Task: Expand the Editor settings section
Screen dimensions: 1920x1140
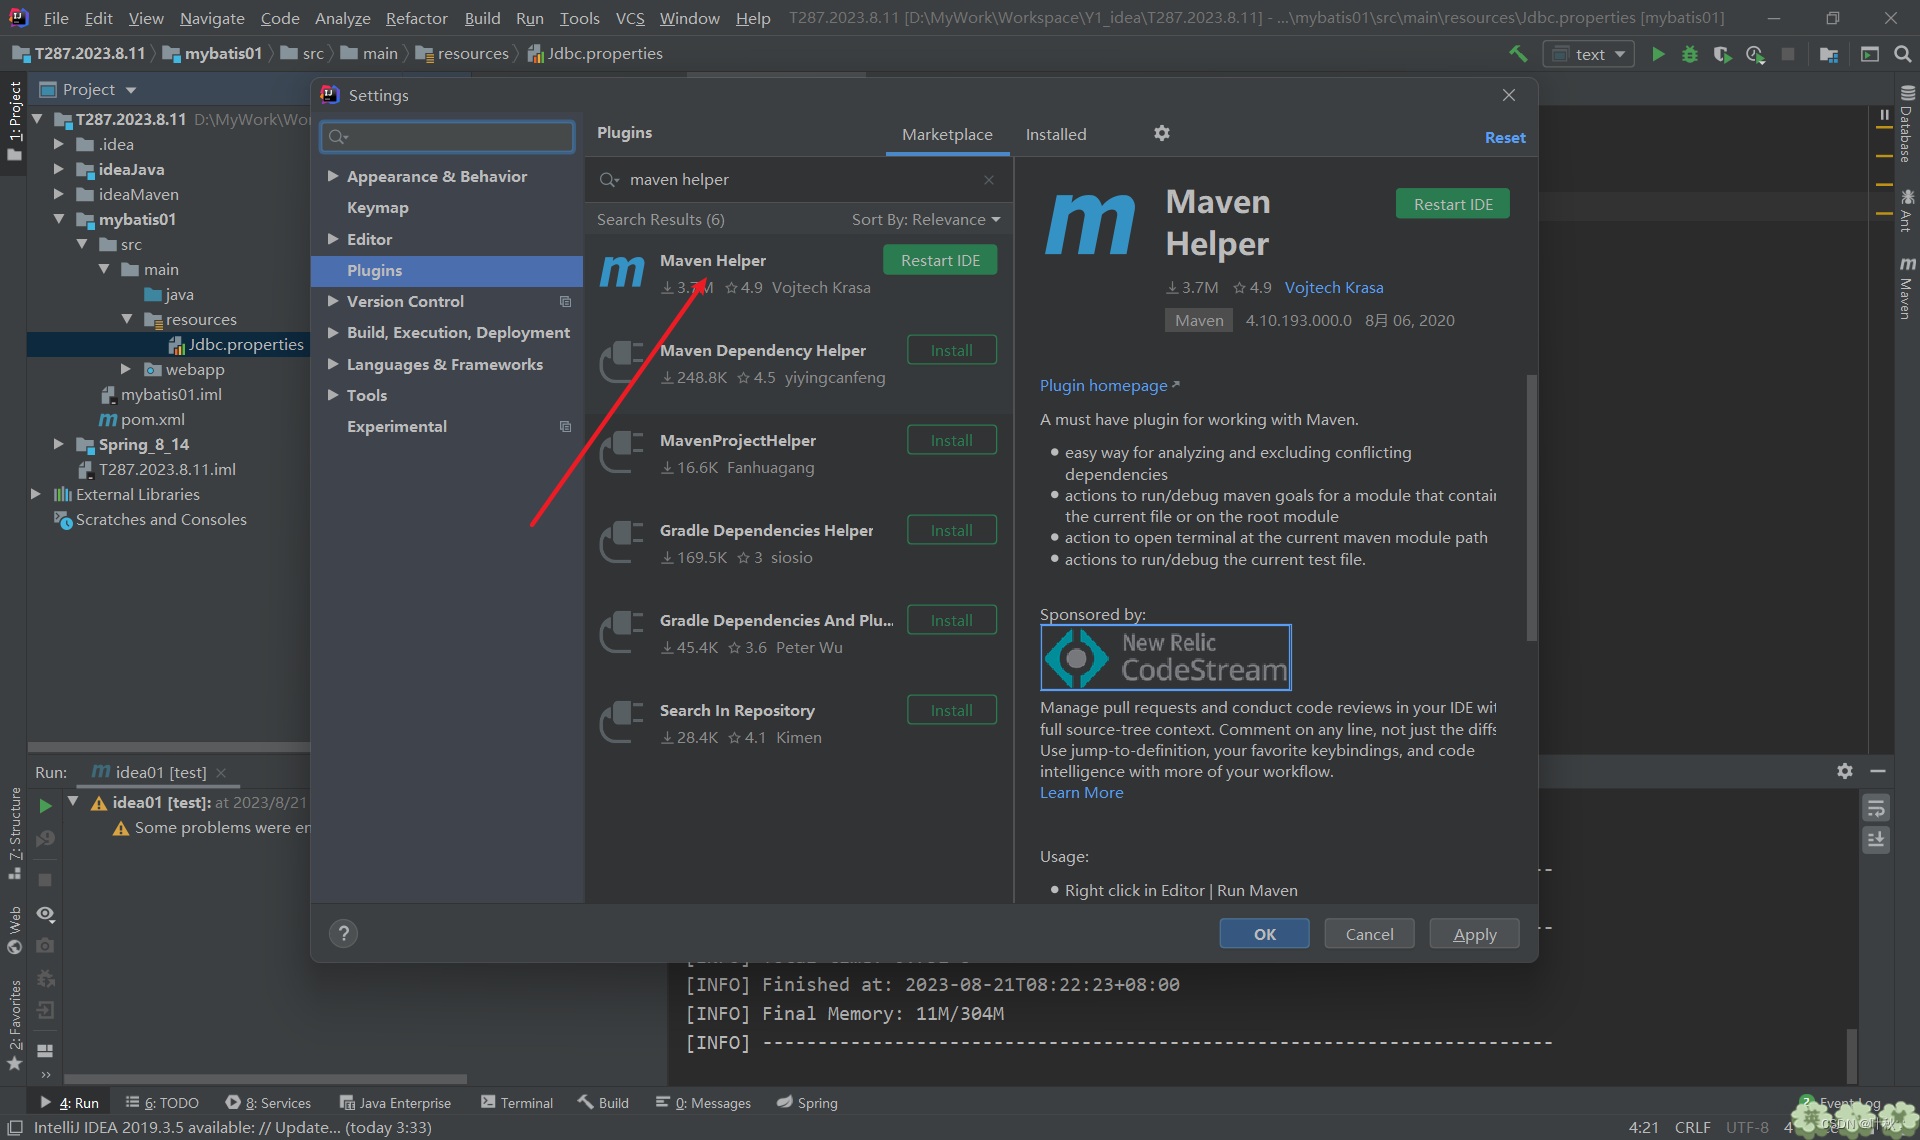Action: point(333,239)
